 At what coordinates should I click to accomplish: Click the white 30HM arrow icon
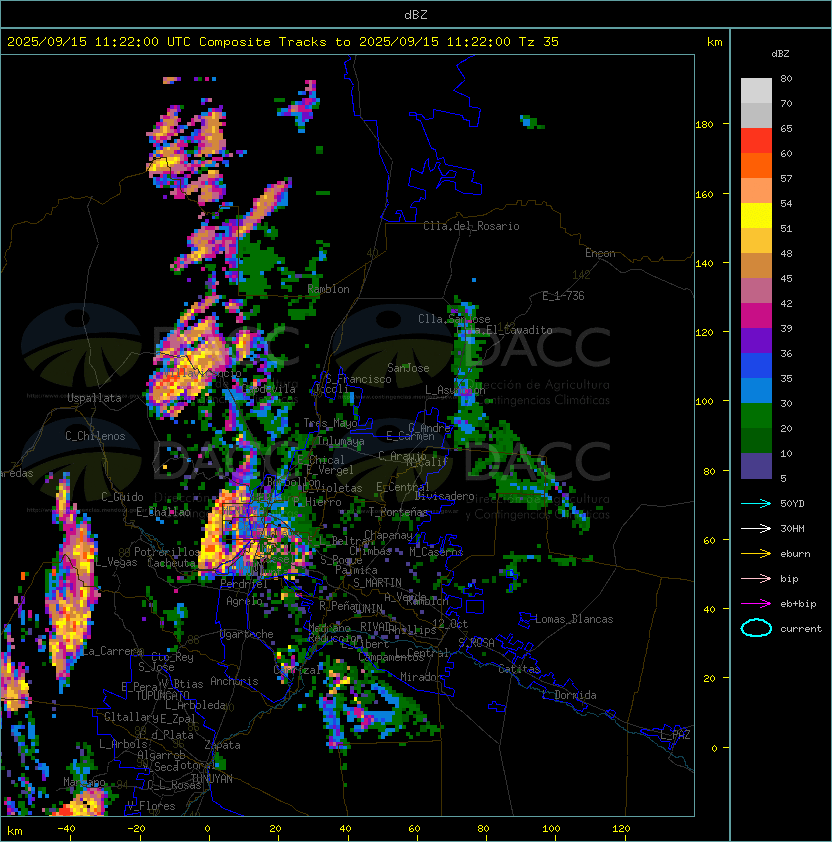point(756,528)
